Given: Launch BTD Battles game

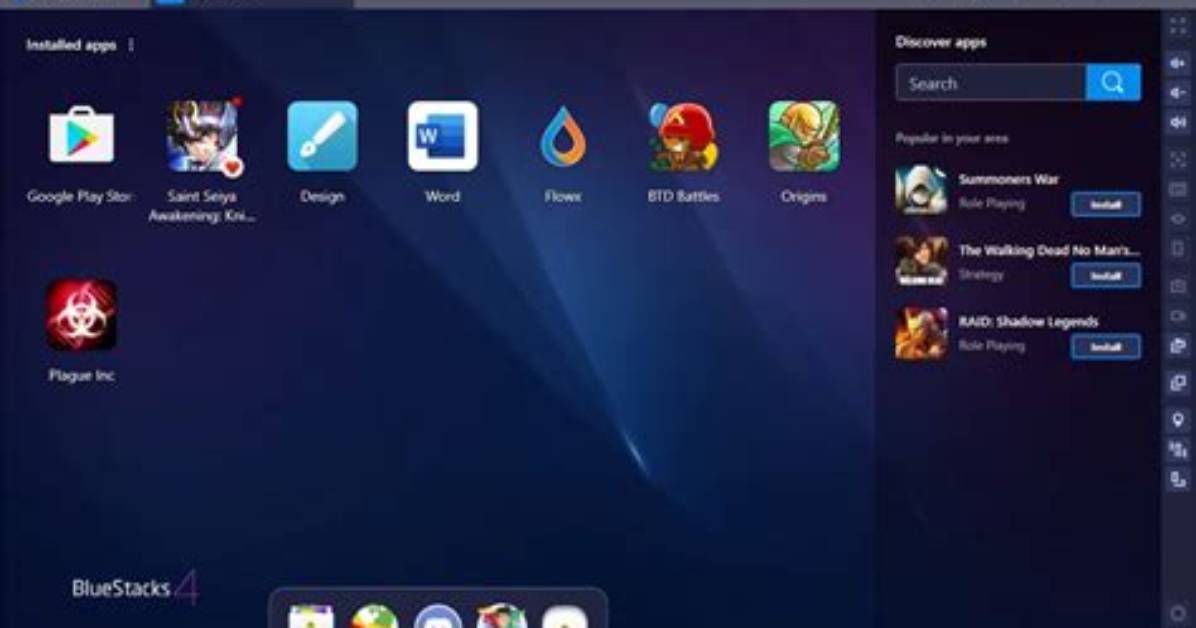Looking at the screenshot, I should click(683, 137).
